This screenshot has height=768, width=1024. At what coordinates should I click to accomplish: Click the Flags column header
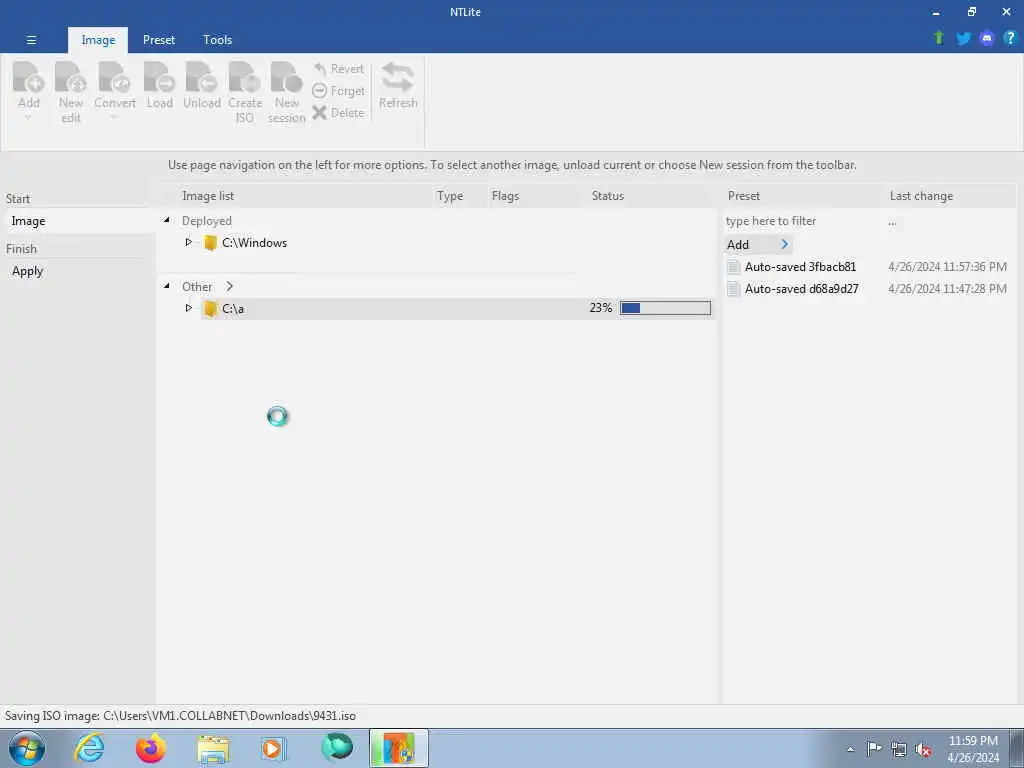(505, 196)
